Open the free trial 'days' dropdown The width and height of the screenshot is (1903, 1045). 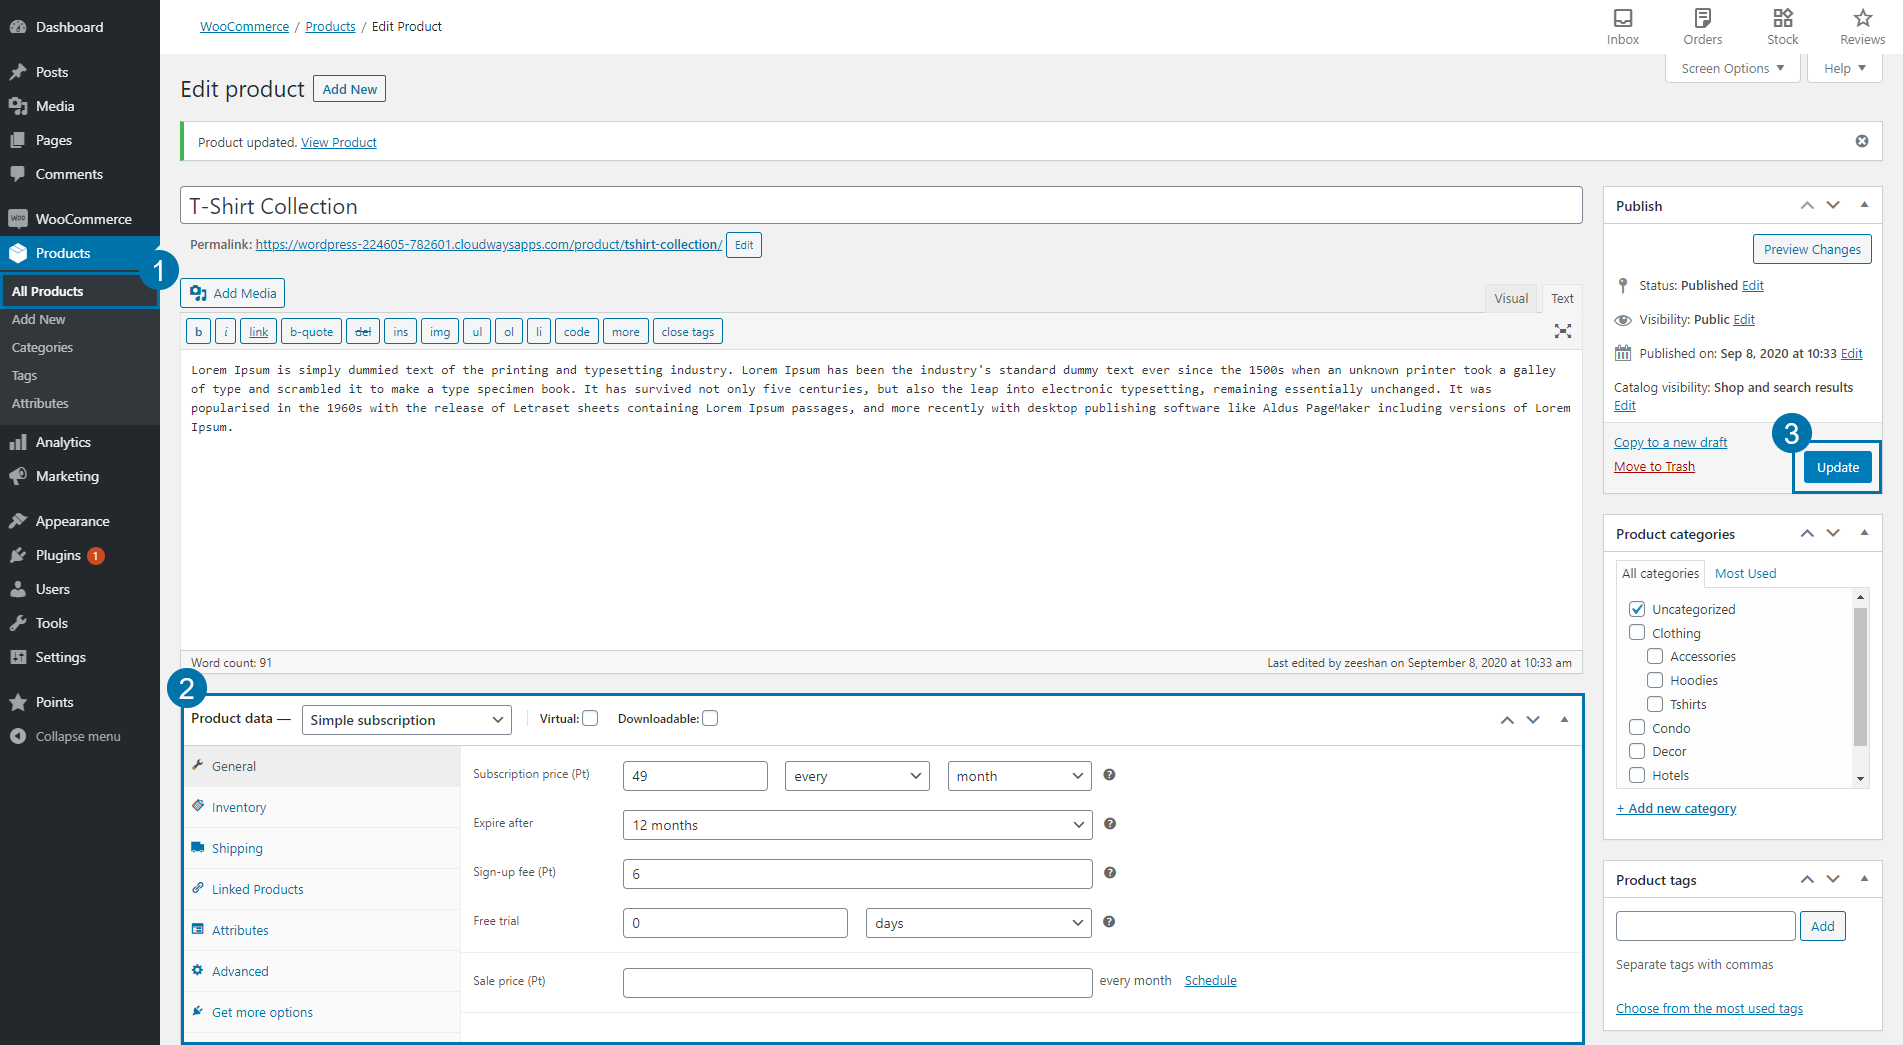979,923
